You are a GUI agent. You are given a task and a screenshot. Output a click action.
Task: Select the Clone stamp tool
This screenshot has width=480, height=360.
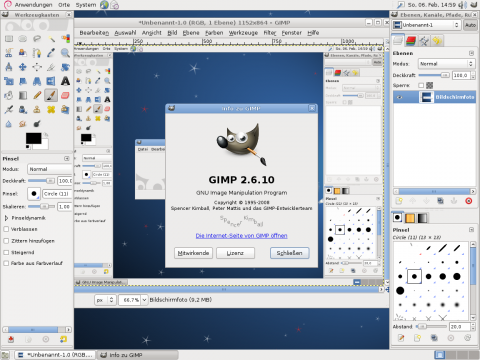(37, 109)
